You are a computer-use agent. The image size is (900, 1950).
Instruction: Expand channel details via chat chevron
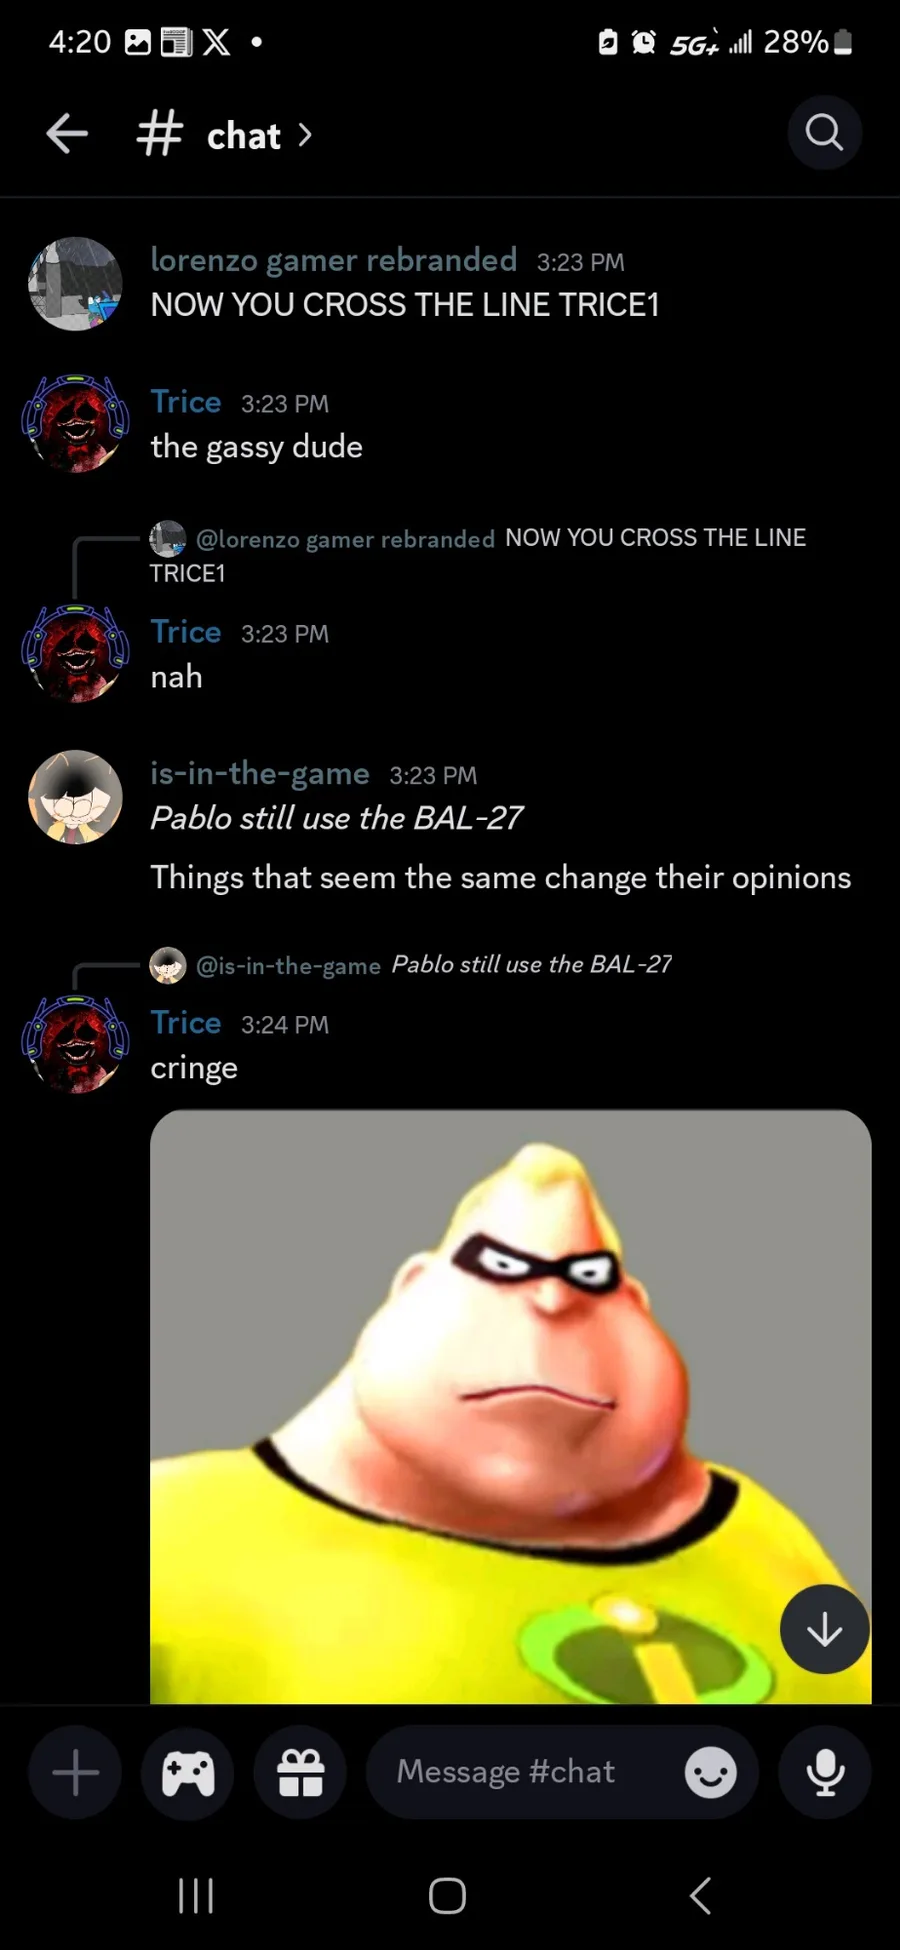305,135
